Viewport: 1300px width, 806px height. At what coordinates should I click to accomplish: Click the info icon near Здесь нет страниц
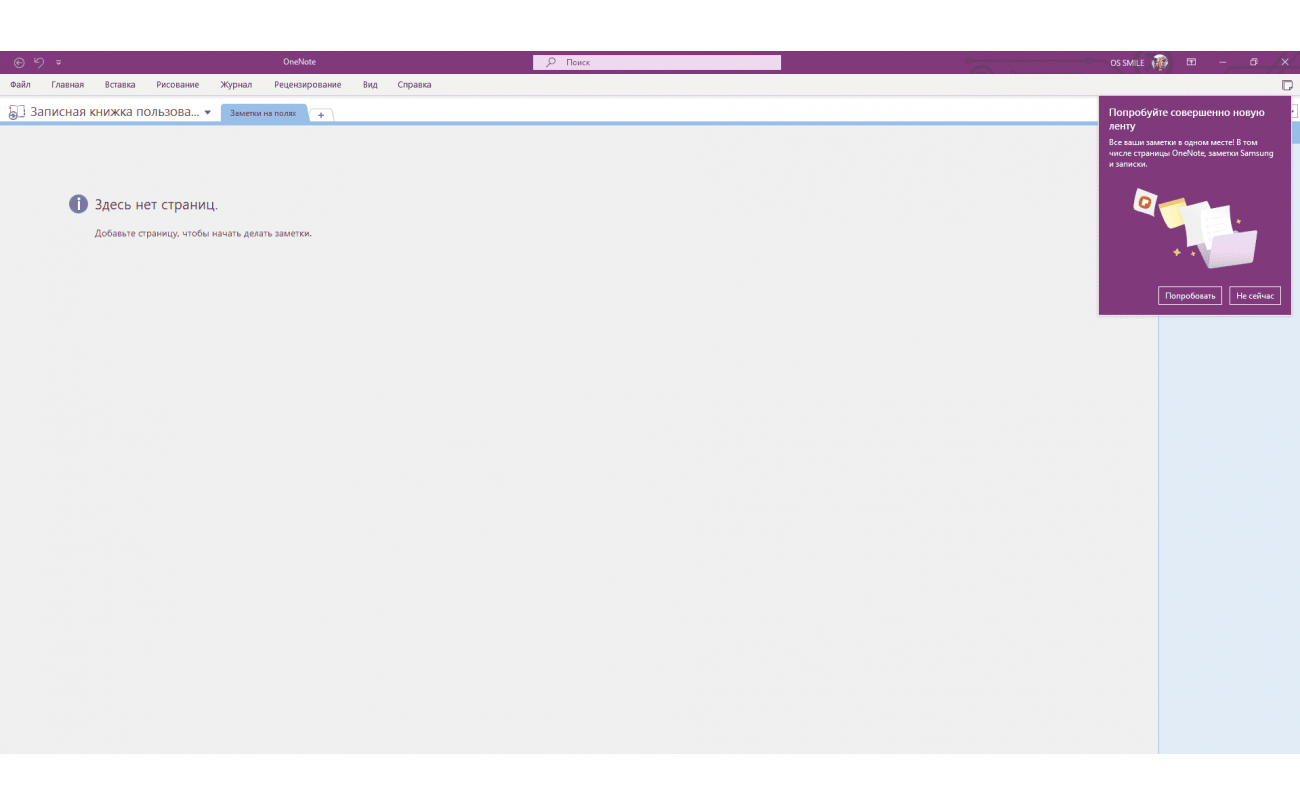[x=79, y=204]
